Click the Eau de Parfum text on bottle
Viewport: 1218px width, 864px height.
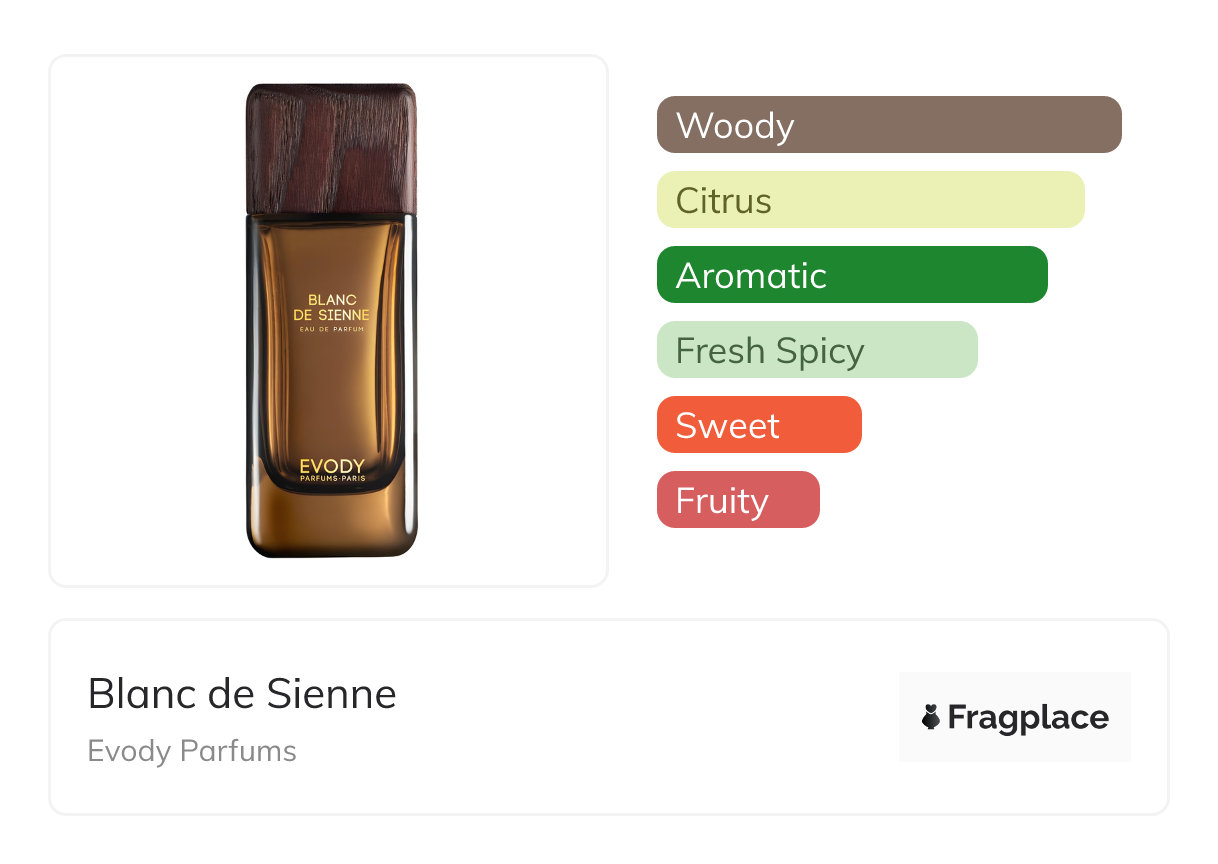coord(332,329)
